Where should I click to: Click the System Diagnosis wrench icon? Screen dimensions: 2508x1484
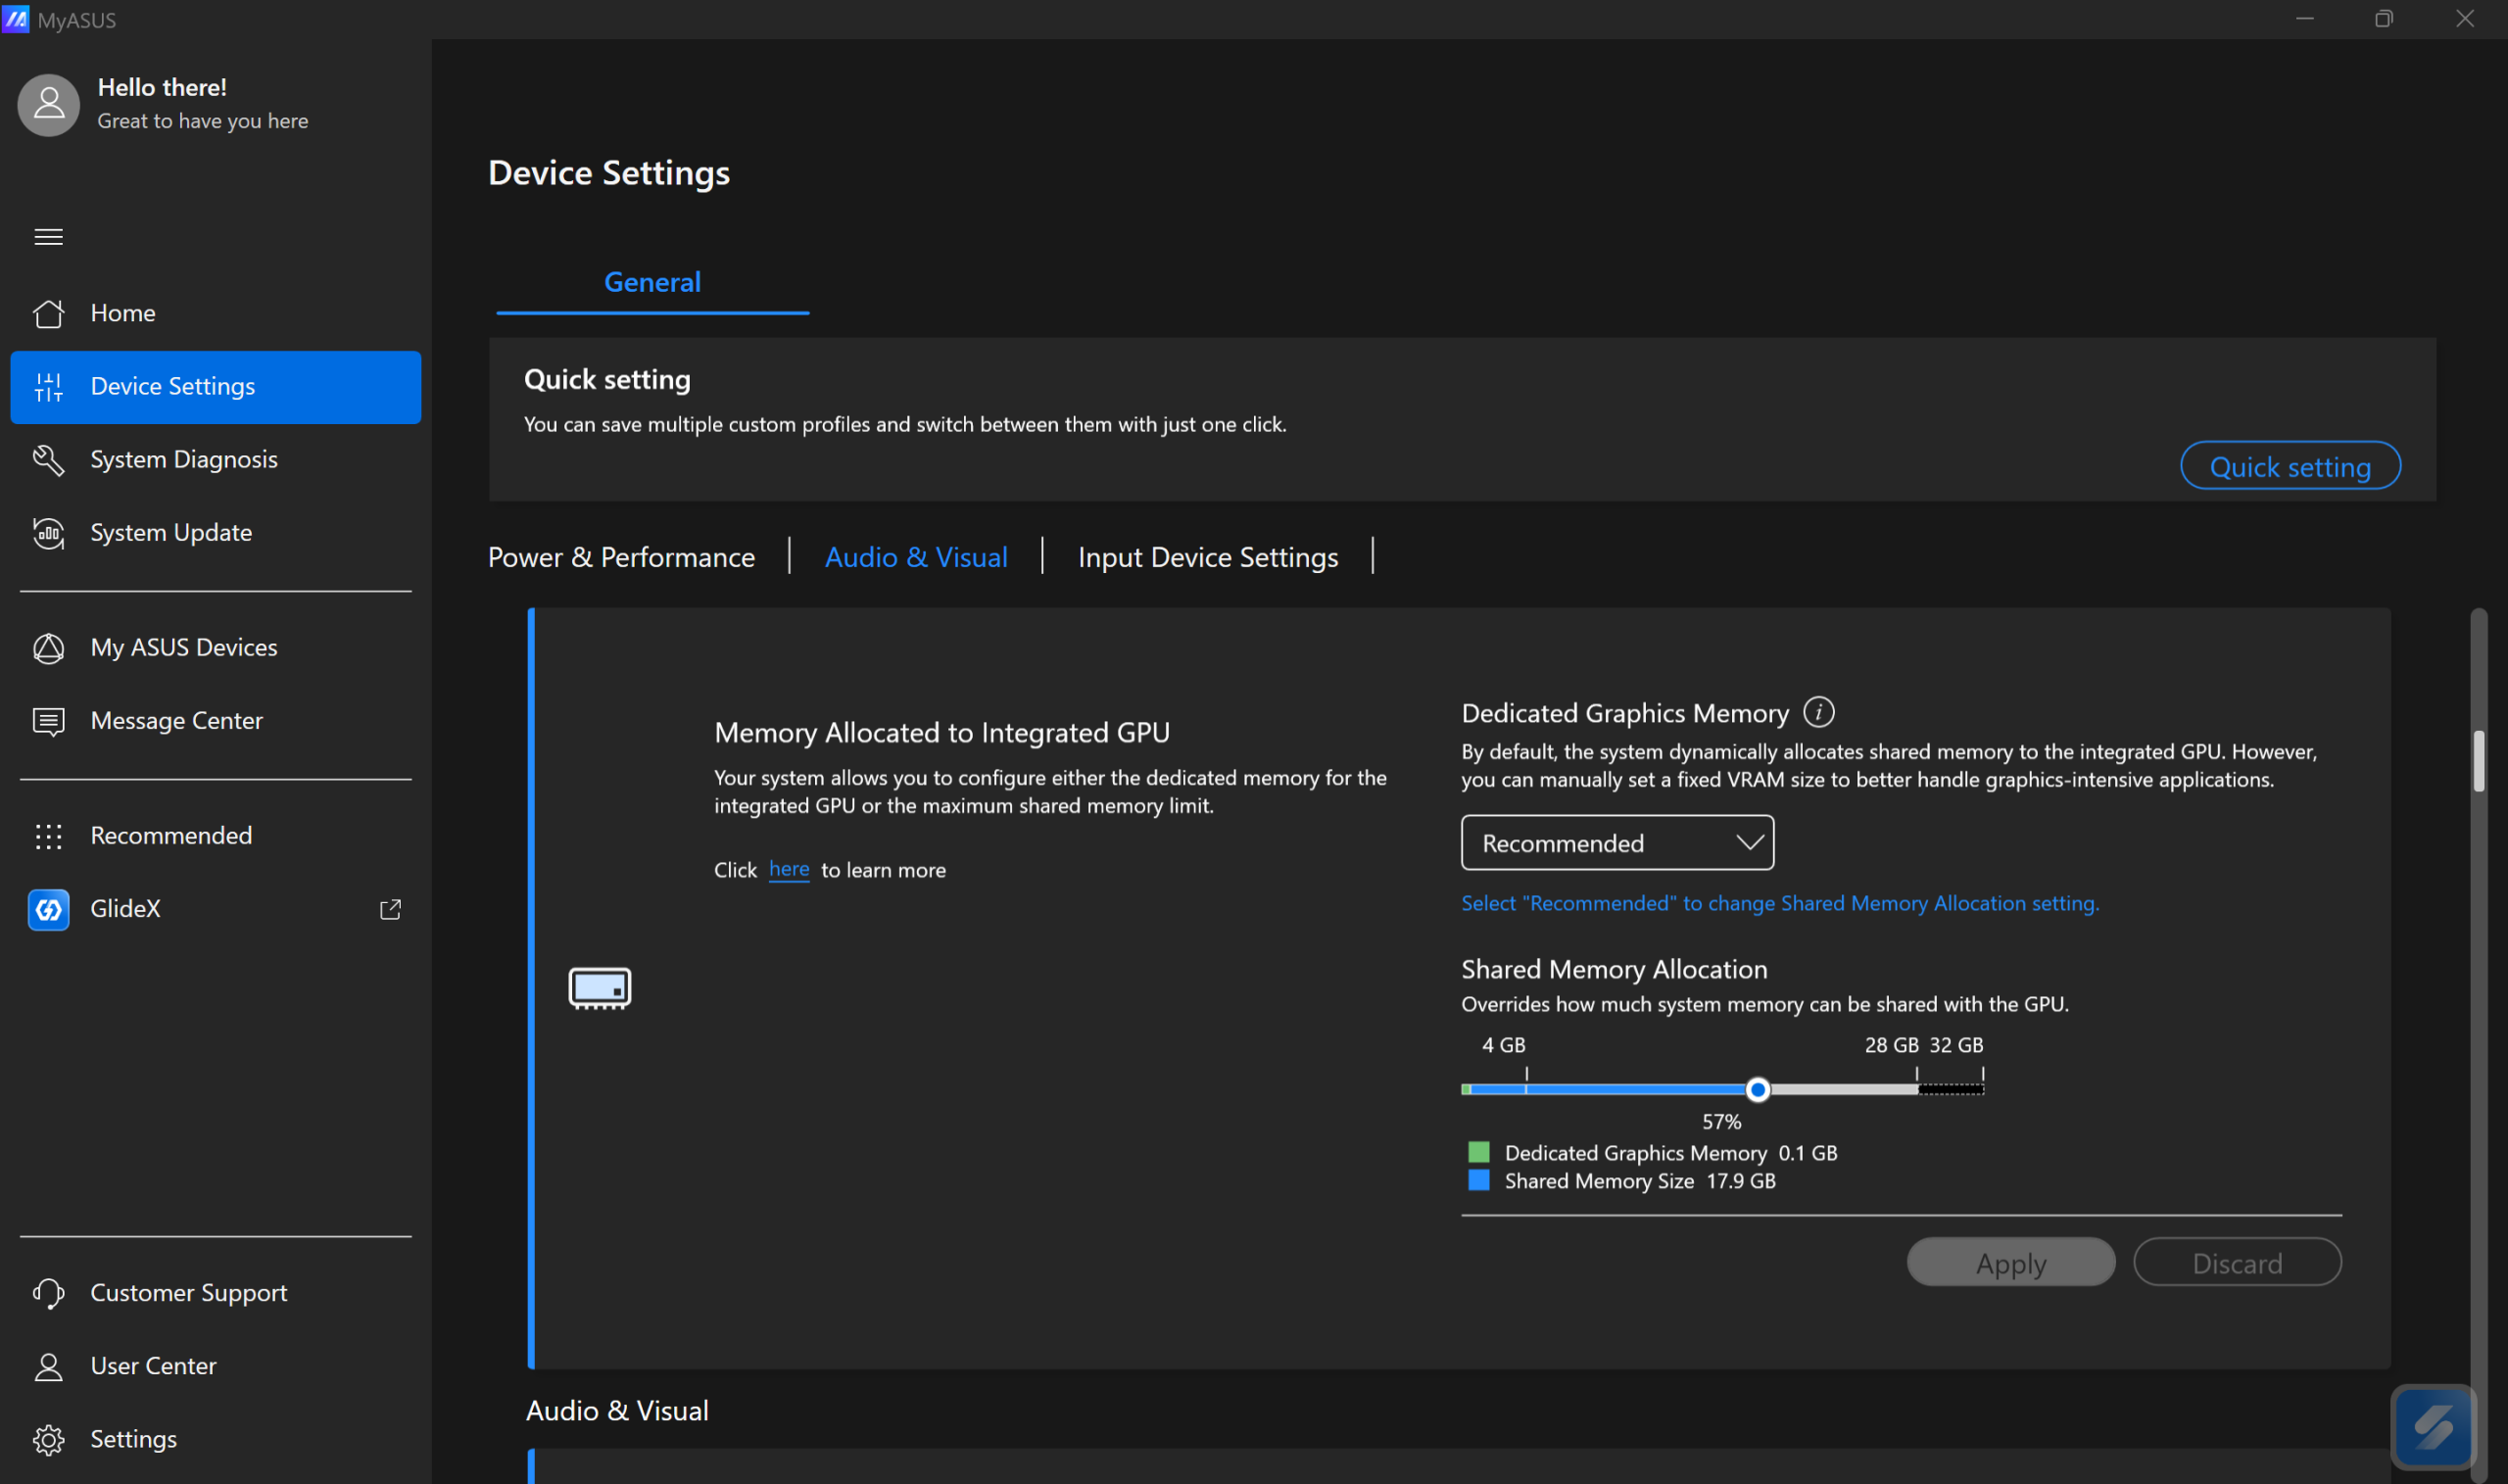(x=48, y=460)
